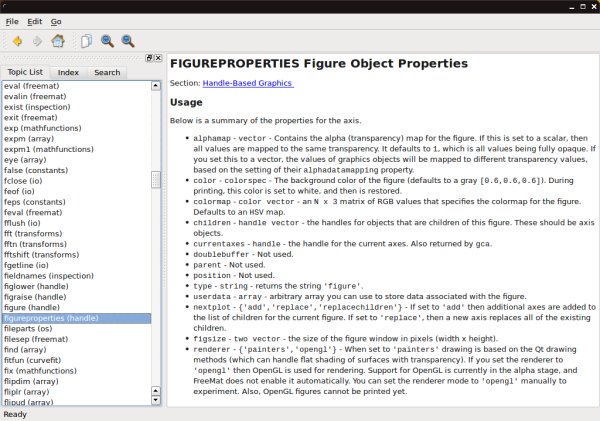This screenshot has width=600, height=421.
Task: Click the renderer property name
Action: (212, 349)
